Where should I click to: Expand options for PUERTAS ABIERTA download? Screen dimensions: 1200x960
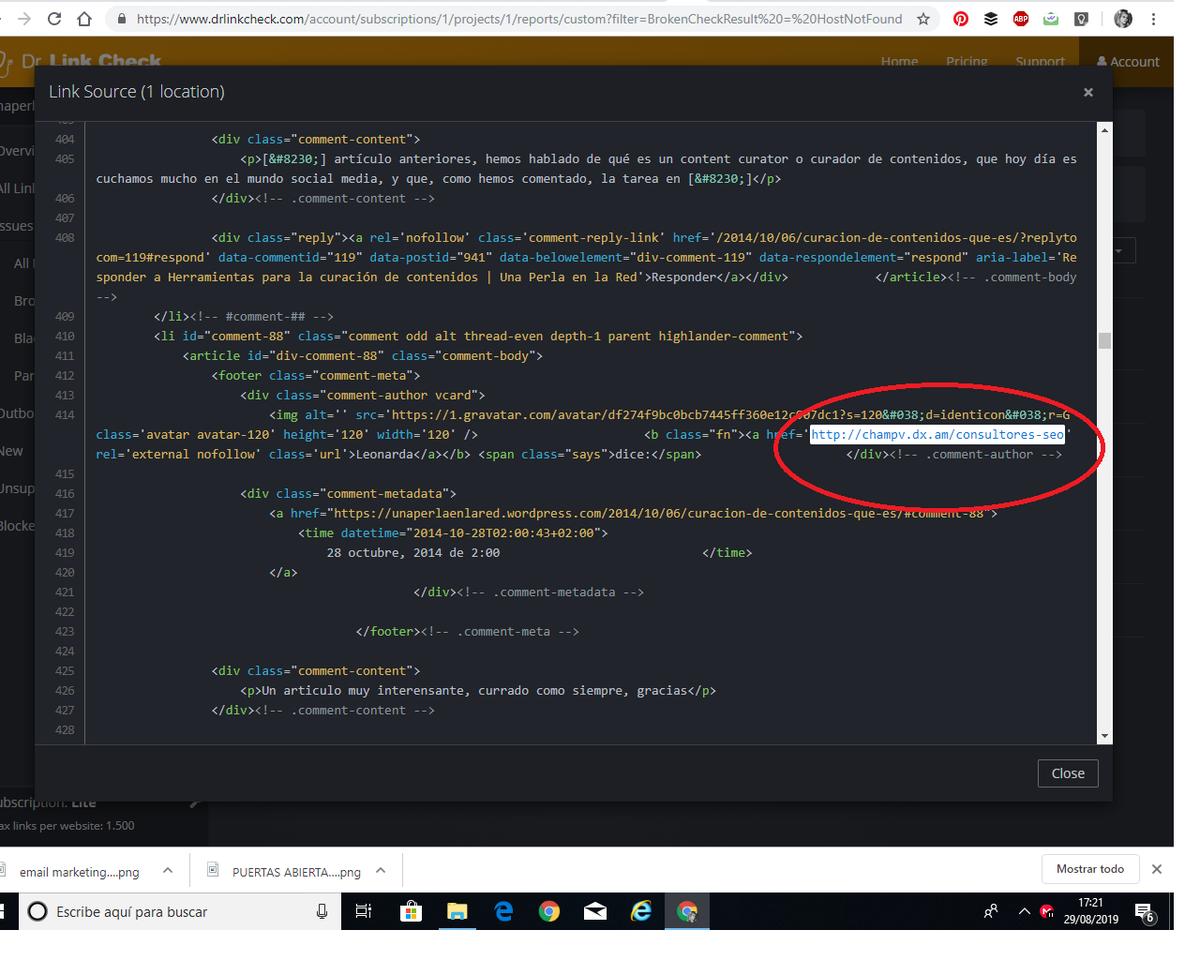click(381, 871)
